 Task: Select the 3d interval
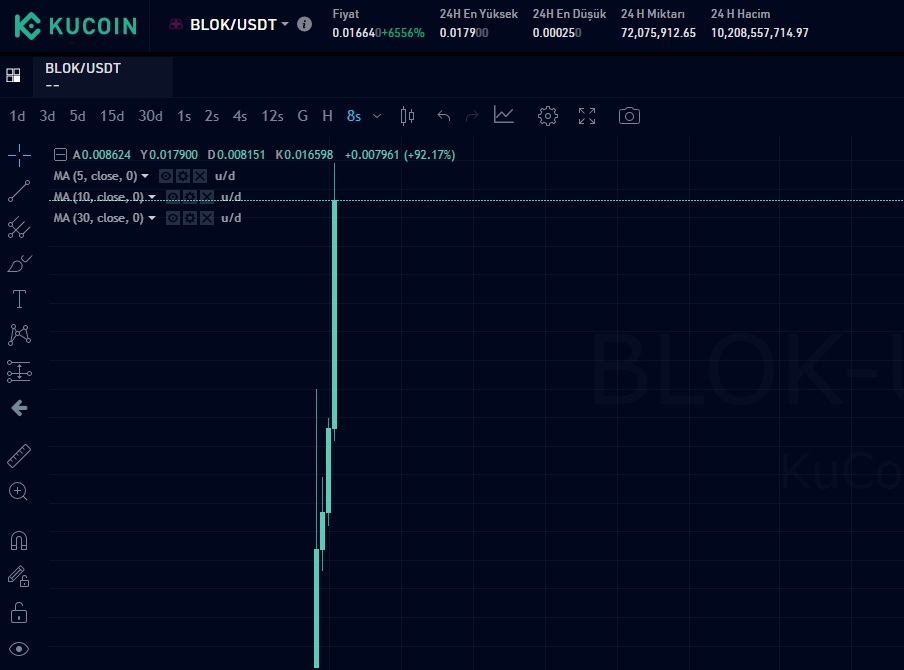click(x=47, y=116)
